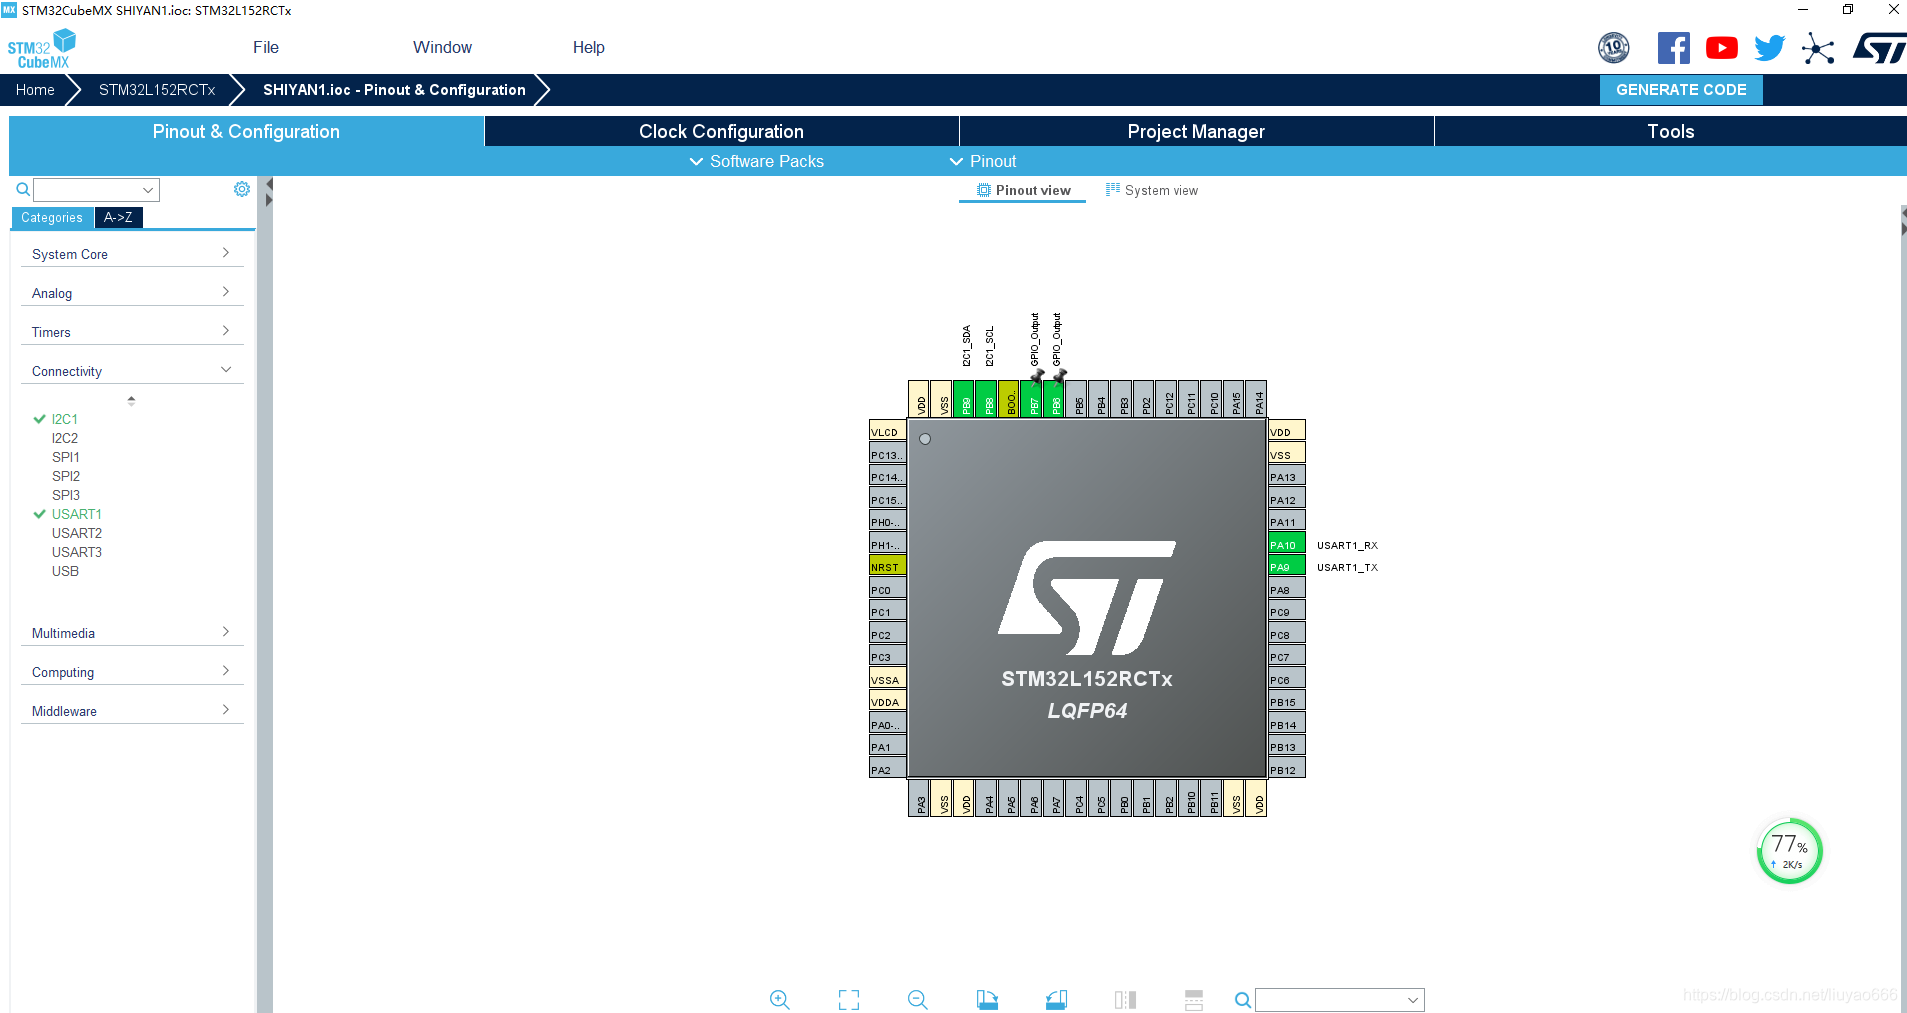This screenshot has height=1013, width=1907.
Task: Switch to System view
Action: tap(1151, 190)
